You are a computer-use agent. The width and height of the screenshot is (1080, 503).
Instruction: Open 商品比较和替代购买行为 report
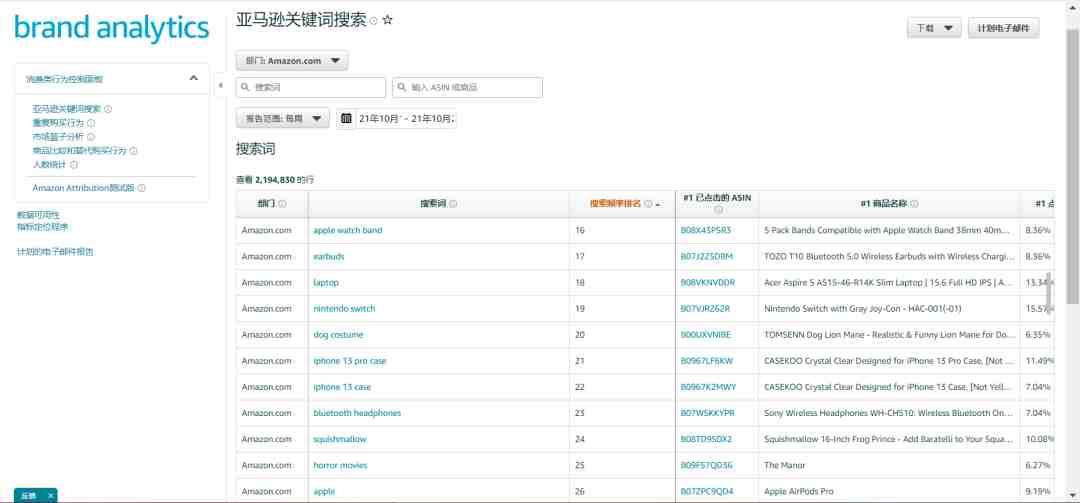point(79,151)
